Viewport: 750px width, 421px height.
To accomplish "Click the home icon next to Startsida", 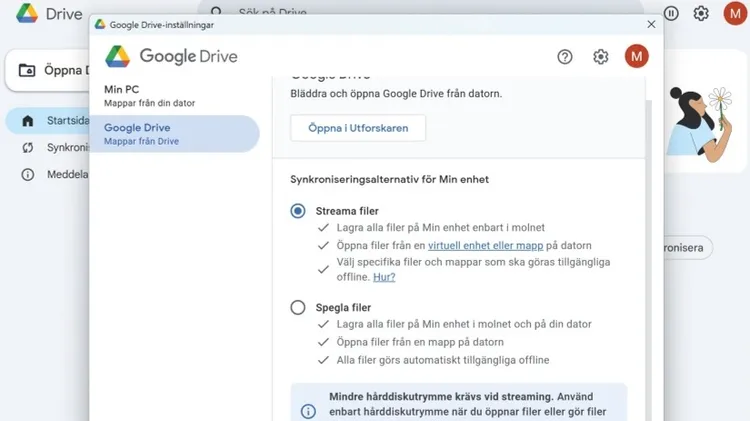I will coord(27,121).
